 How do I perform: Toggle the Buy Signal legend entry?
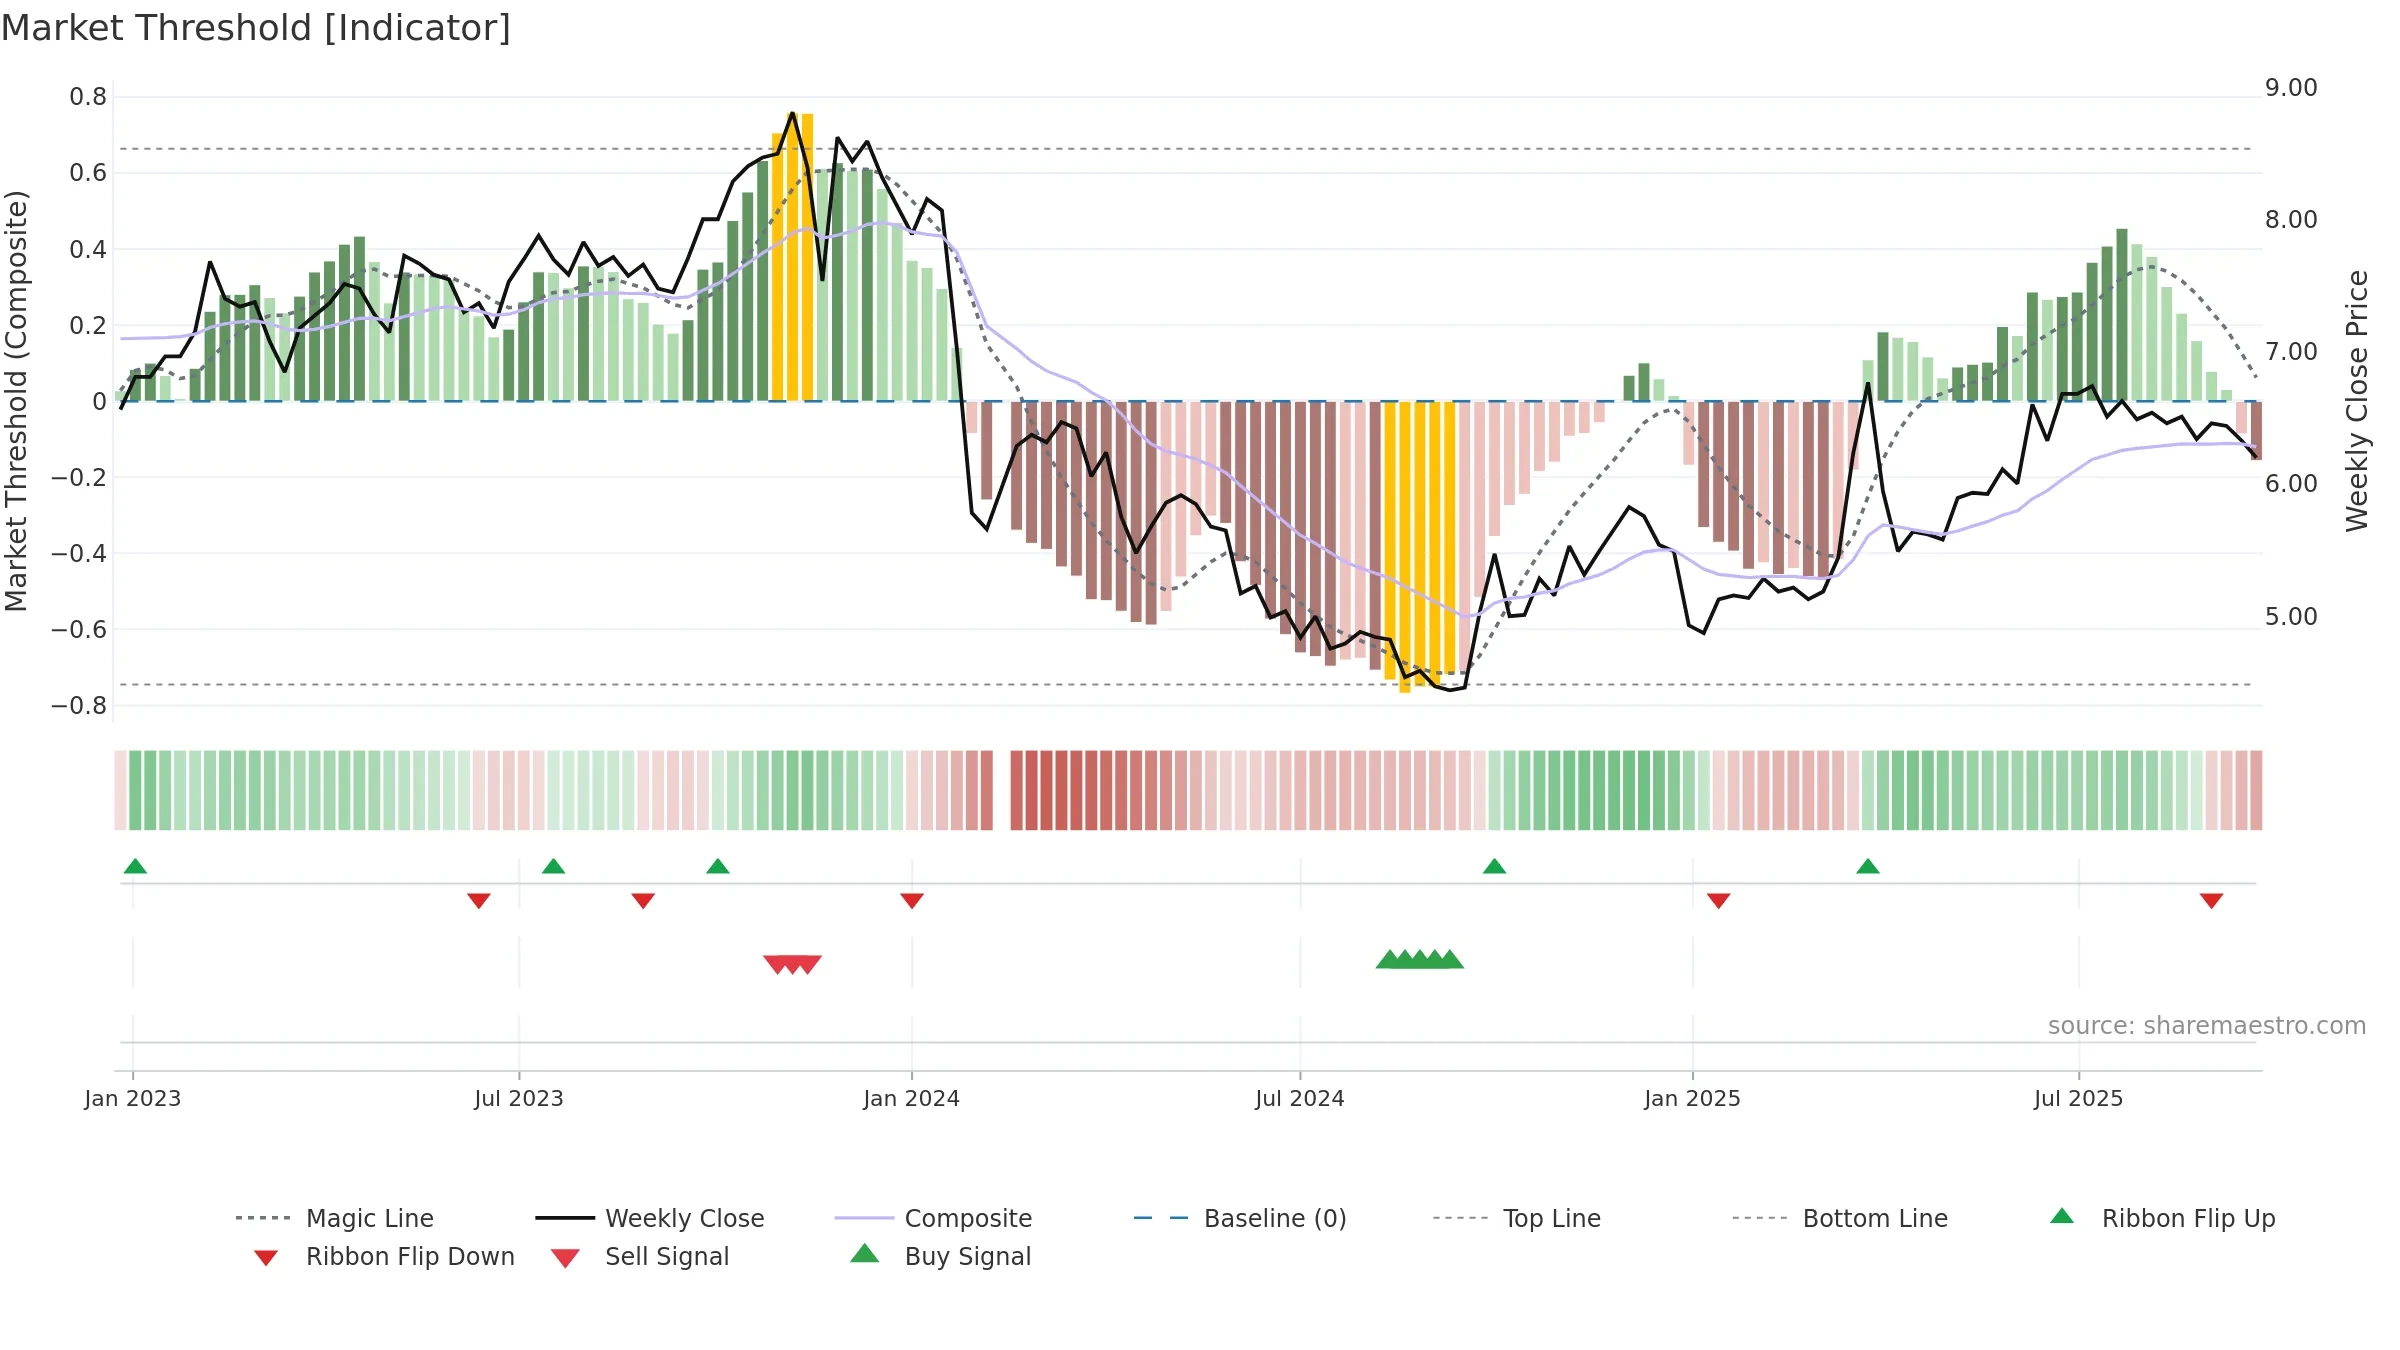pyautogui.click(x=940, y=1256)
